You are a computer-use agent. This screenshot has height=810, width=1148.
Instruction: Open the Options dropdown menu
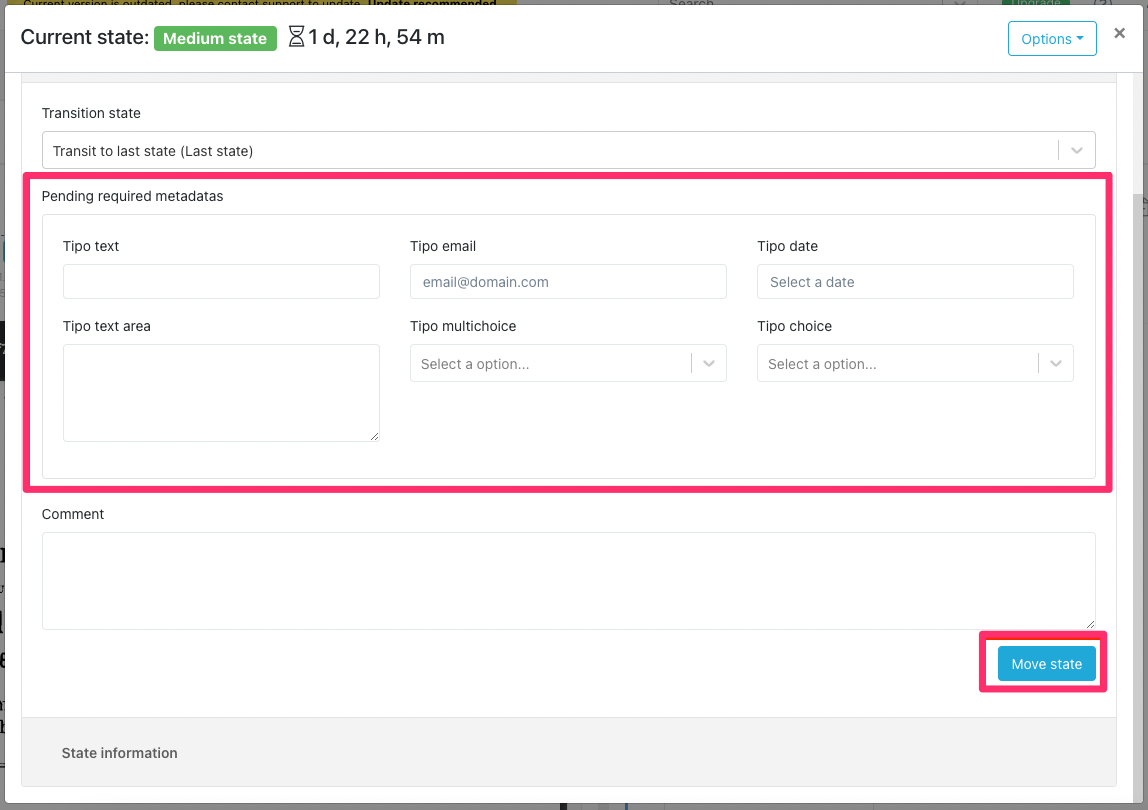[1052, 39]
